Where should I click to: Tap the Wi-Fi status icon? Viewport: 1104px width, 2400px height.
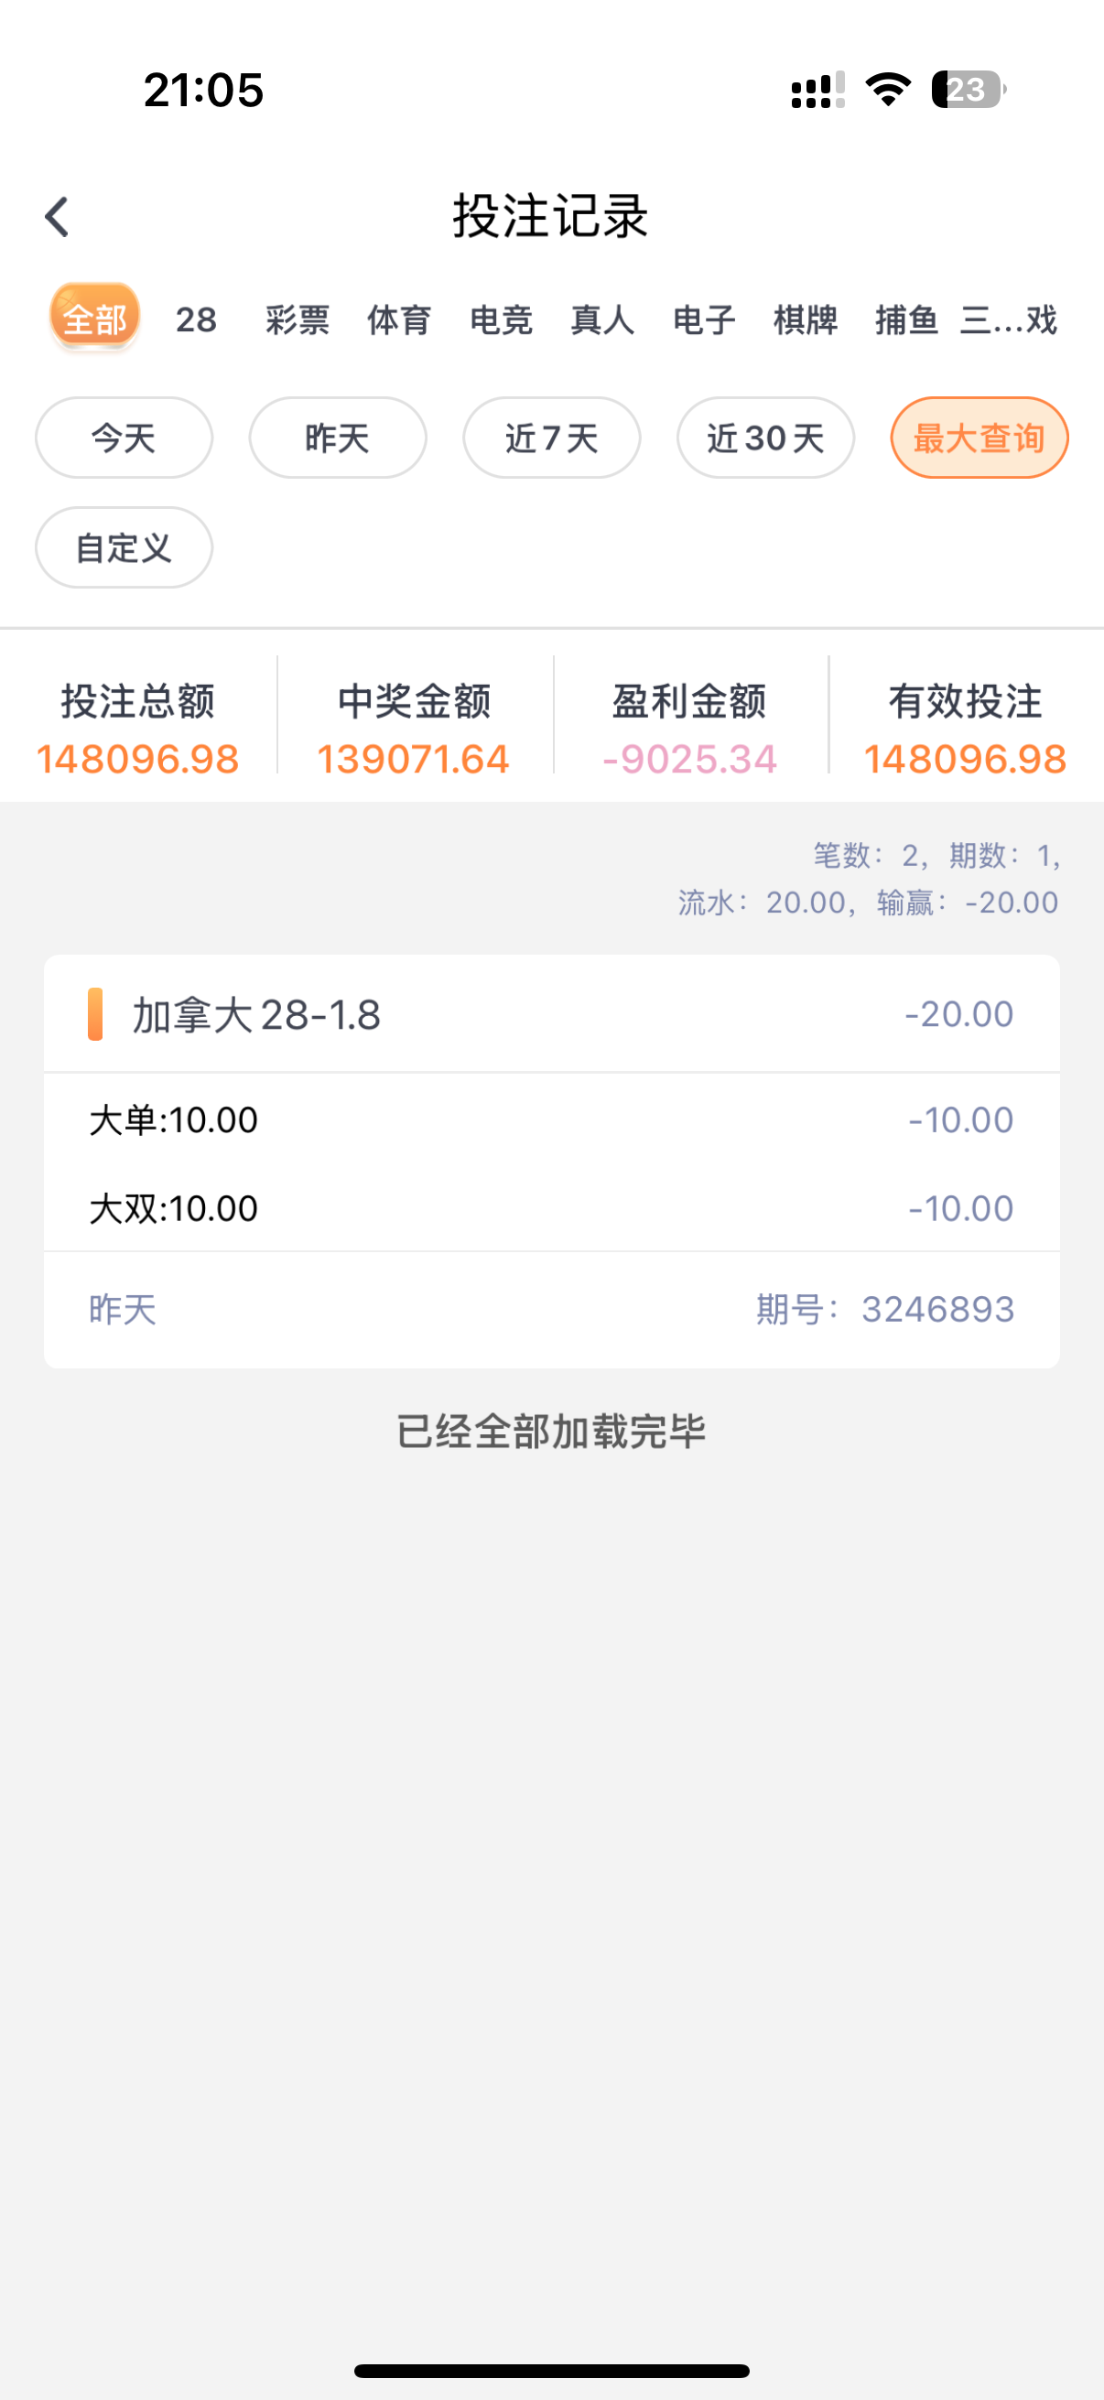point(888,90)
